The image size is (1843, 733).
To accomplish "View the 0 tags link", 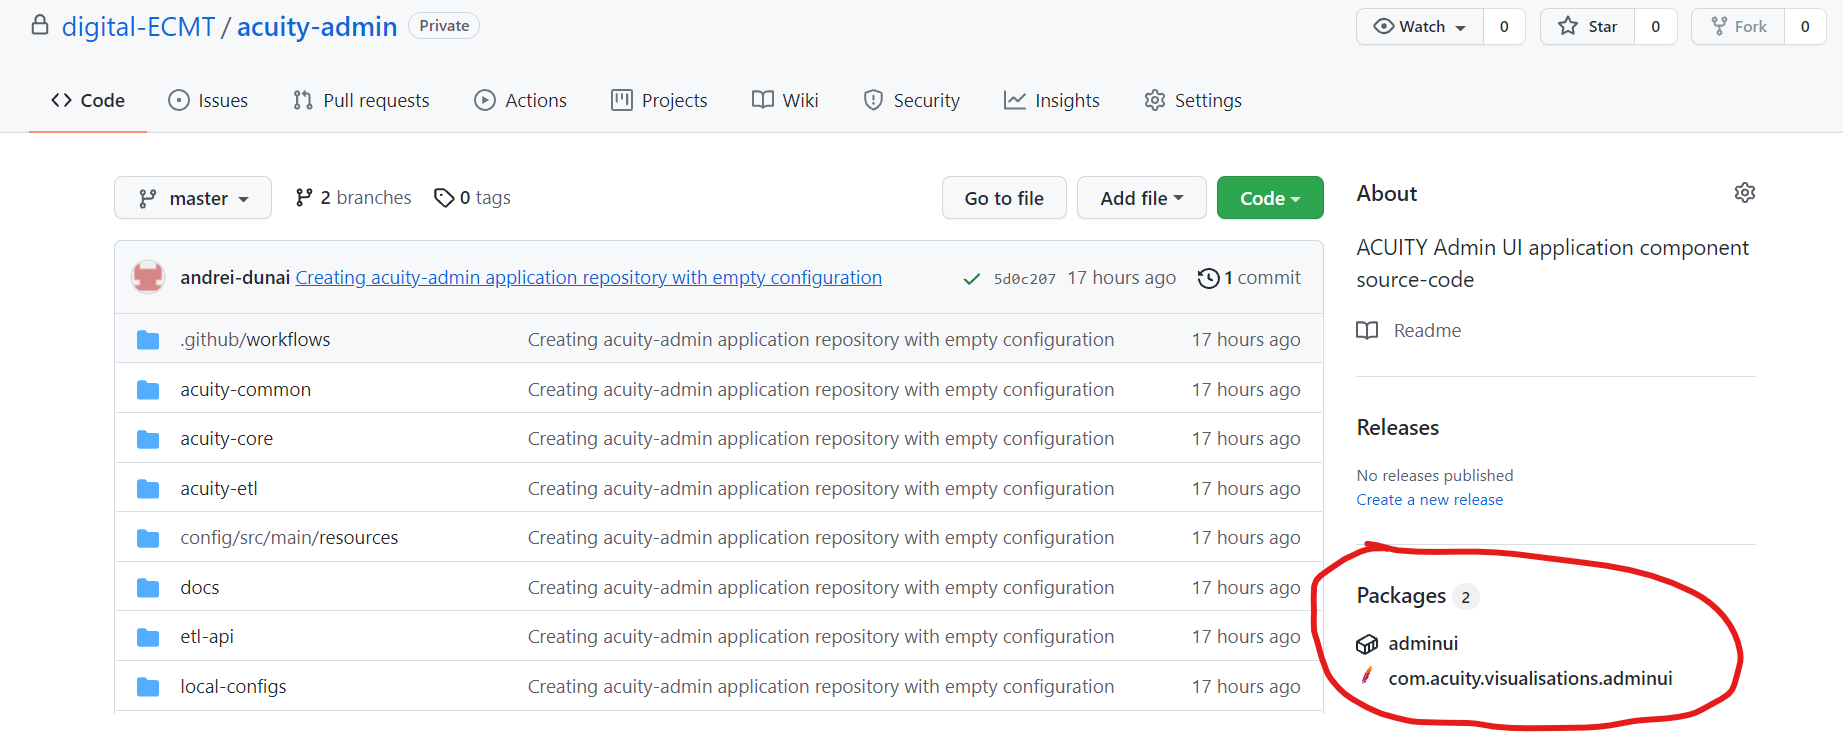I will [x=472, y=198].
